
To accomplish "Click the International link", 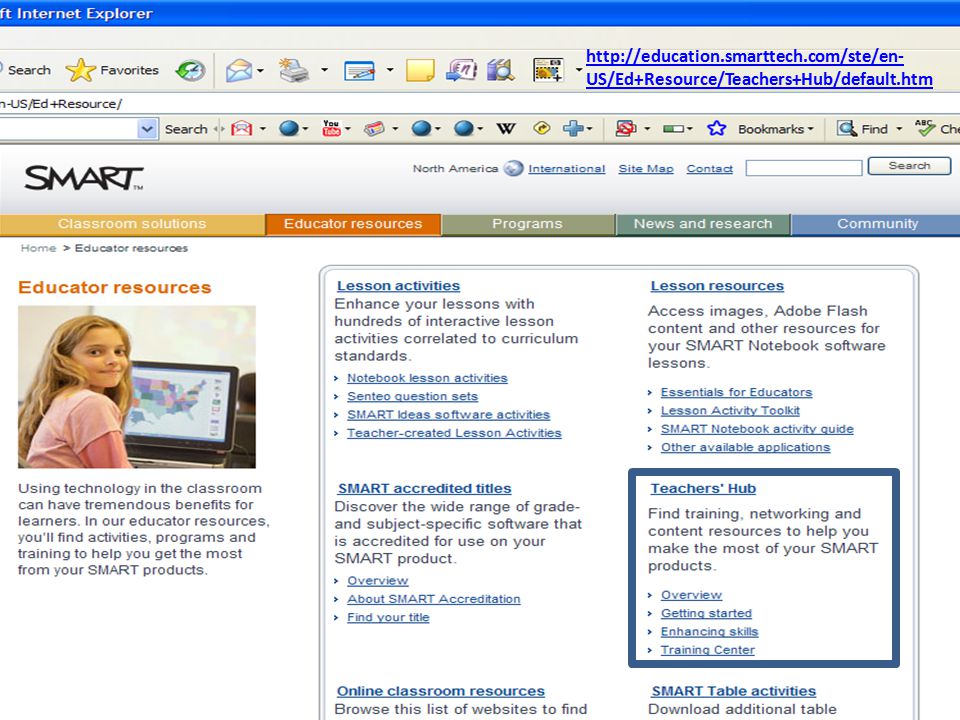I will click(566, 169).
